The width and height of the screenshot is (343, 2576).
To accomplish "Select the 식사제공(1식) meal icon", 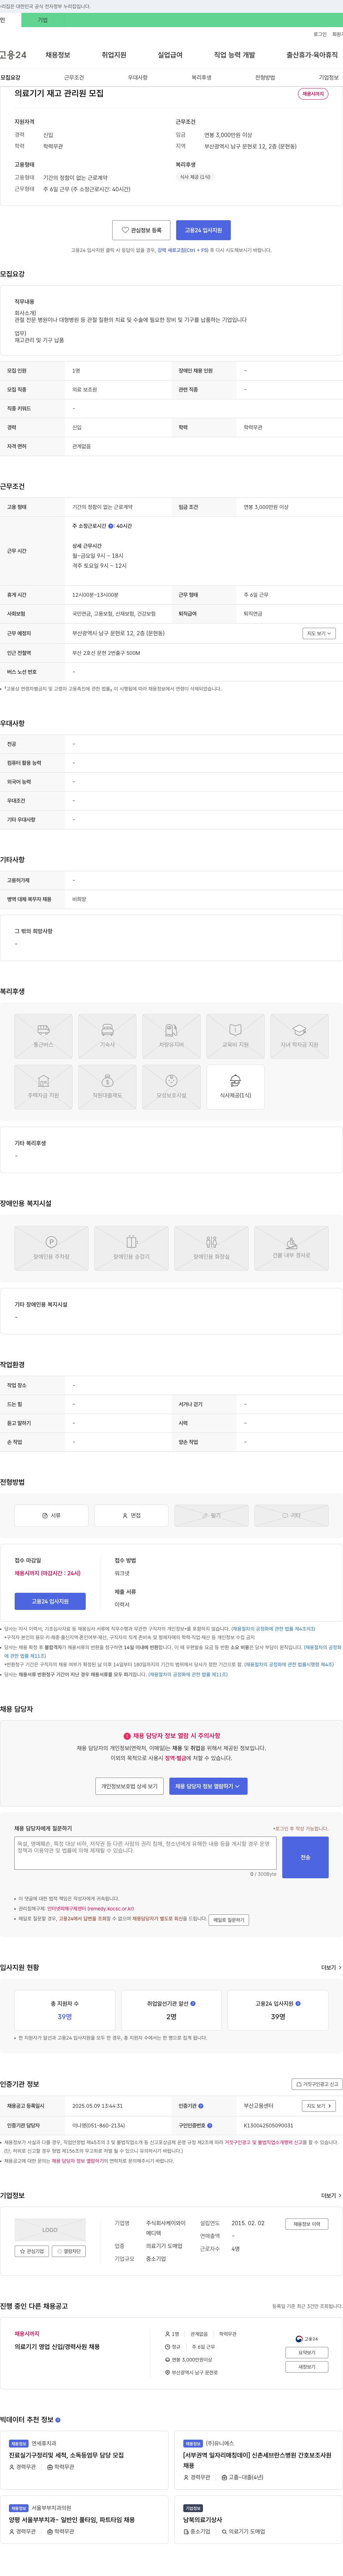I will 235,1087.
